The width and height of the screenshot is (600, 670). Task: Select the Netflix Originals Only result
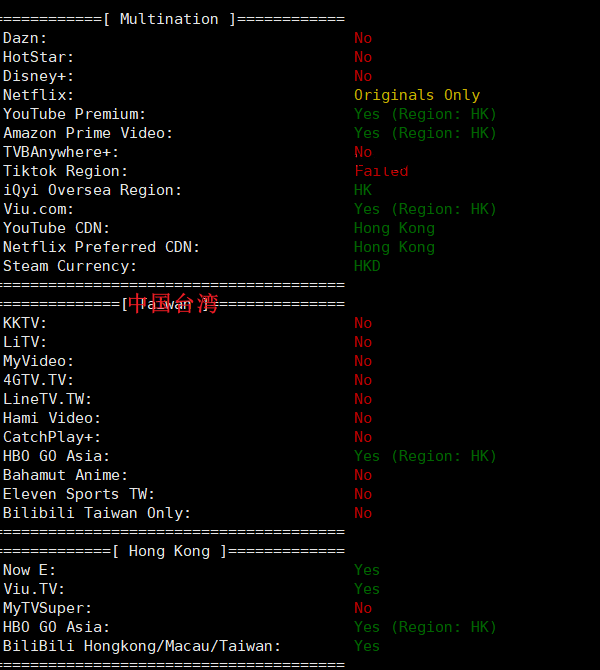click(417, 95)
